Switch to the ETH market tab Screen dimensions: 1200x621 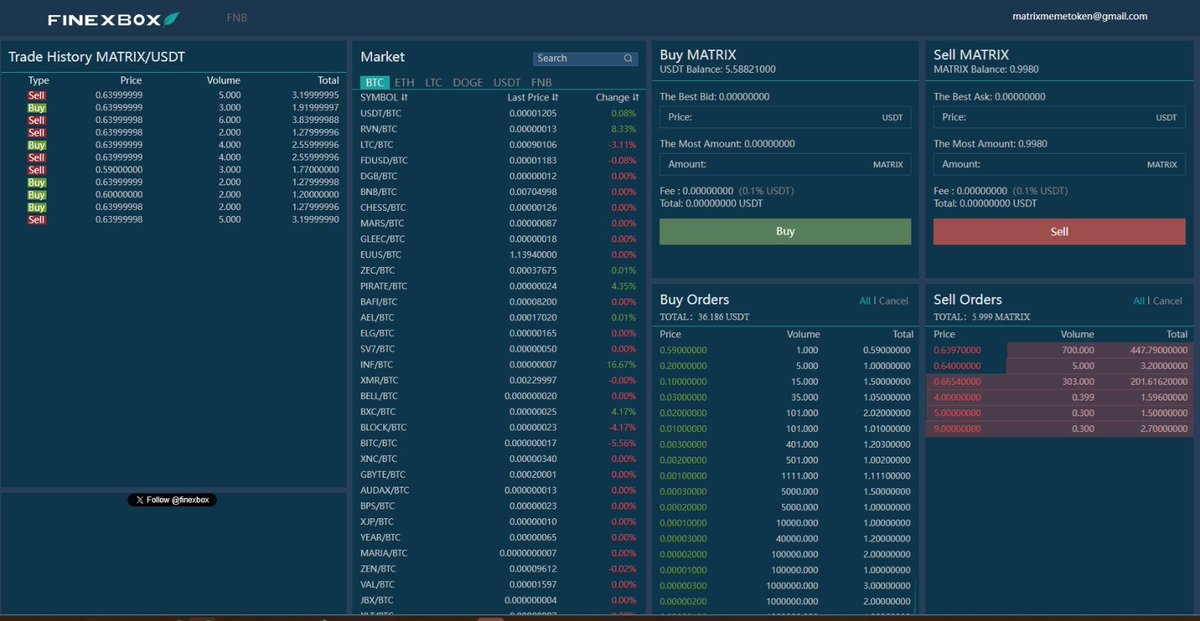pyautogui.click(x=404, y=82)
